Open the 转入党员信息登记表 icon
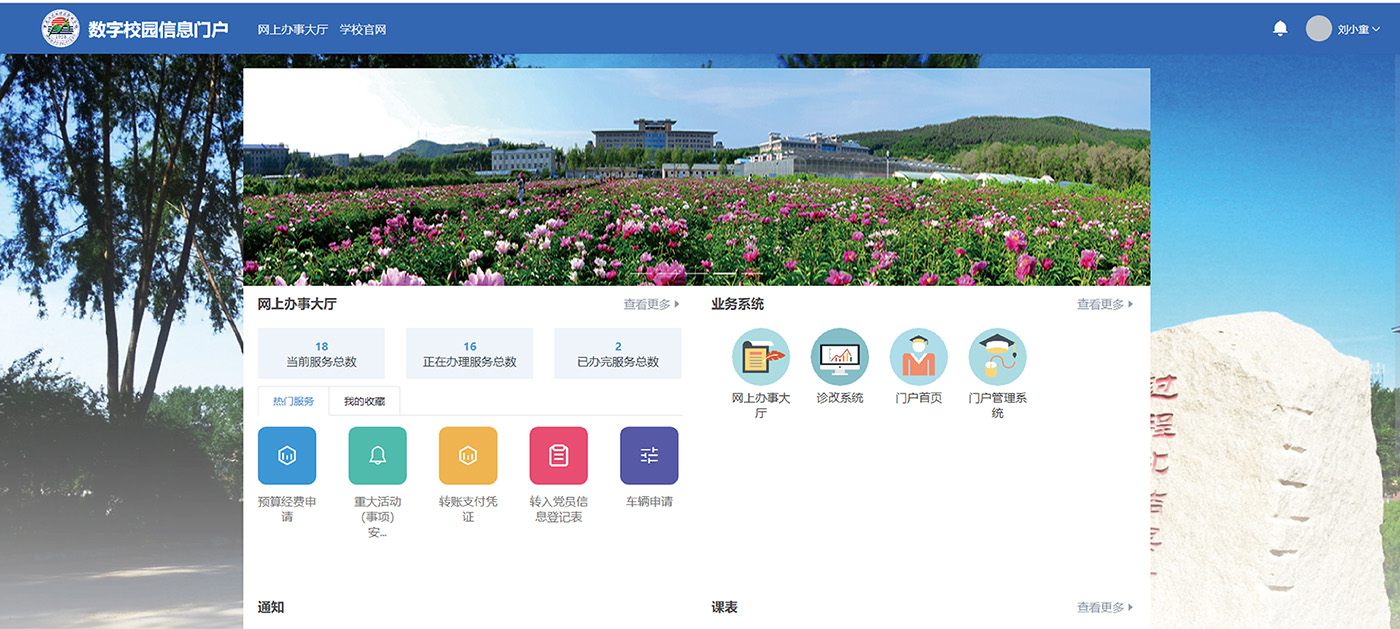This screenshot has height=629, width=1400. click(558, 456)
